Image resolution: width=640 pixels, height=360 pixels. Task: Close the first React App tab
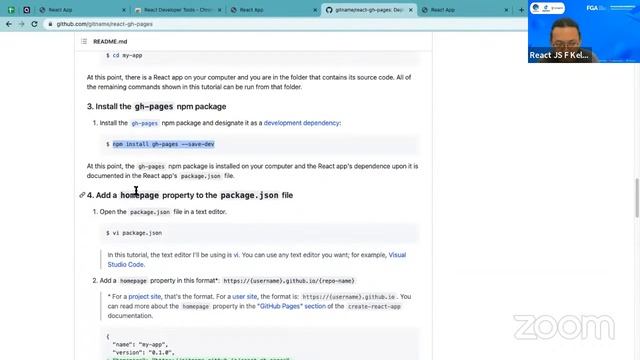click(x=124, y=10)
